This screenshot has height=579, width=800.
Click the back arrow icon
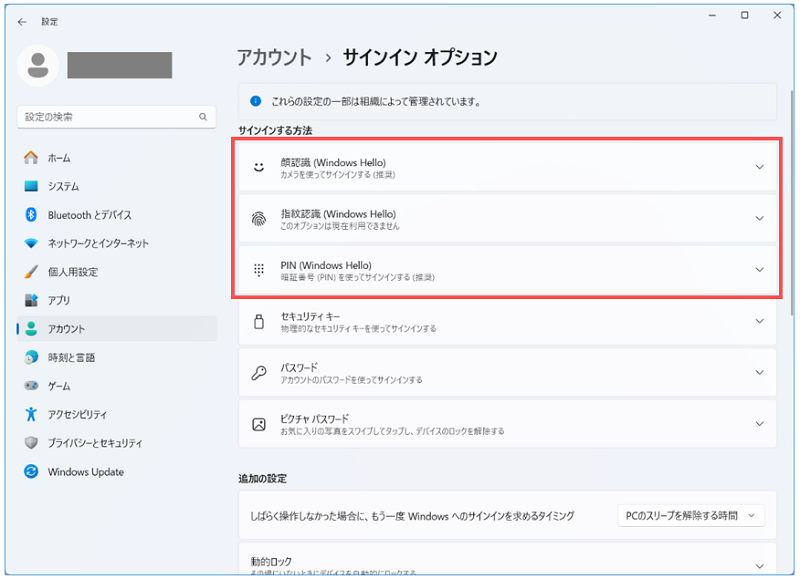(x=22, y=22)
